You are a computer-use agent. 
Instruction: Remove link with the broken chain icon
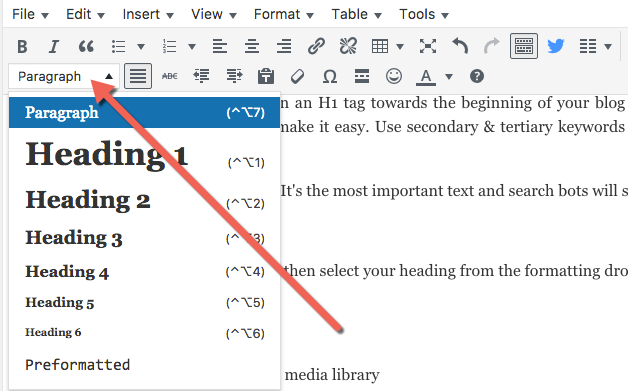tap(348, 46)
